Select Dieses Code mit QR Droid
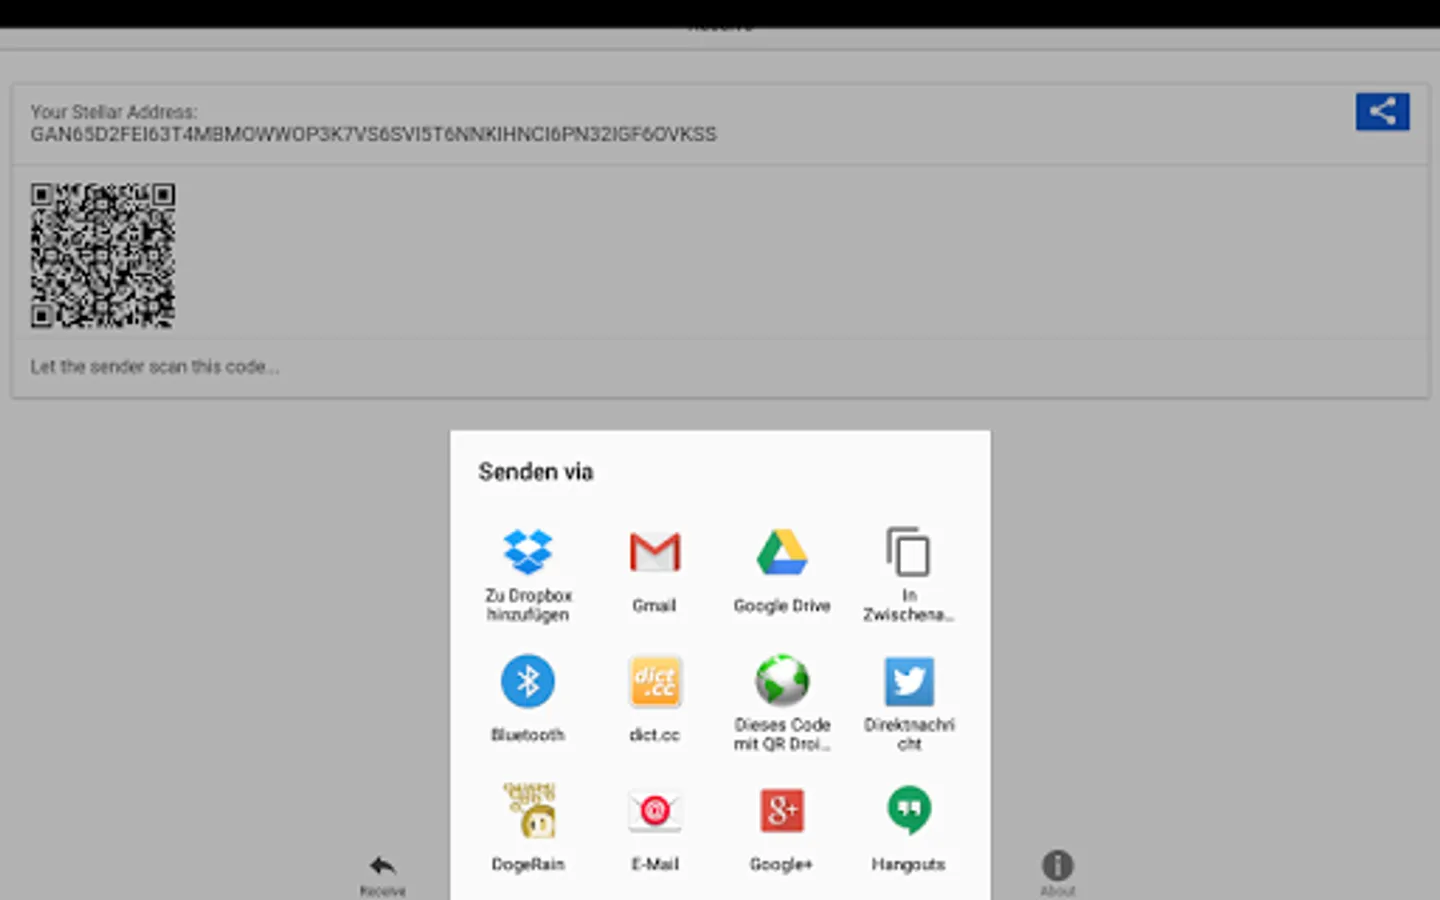This screenshot has height=900, width=1440. [782, 703]
